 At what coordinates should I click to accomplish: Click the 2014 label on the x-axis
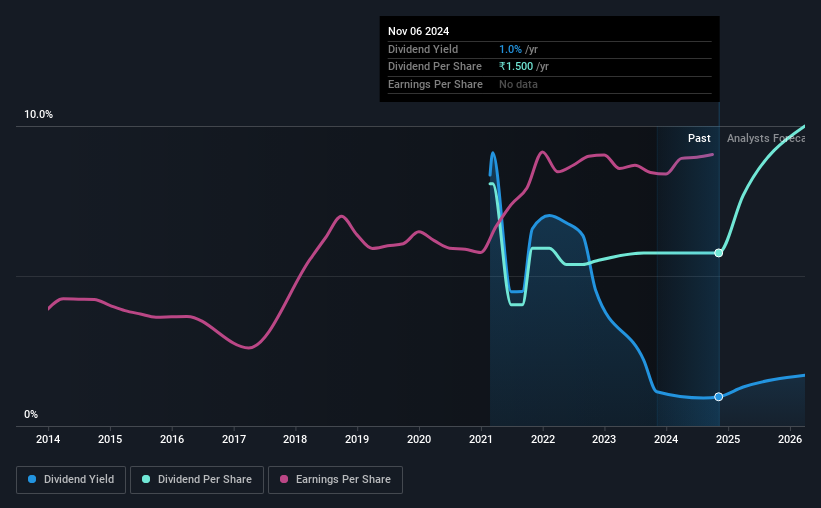click(48, 439)
